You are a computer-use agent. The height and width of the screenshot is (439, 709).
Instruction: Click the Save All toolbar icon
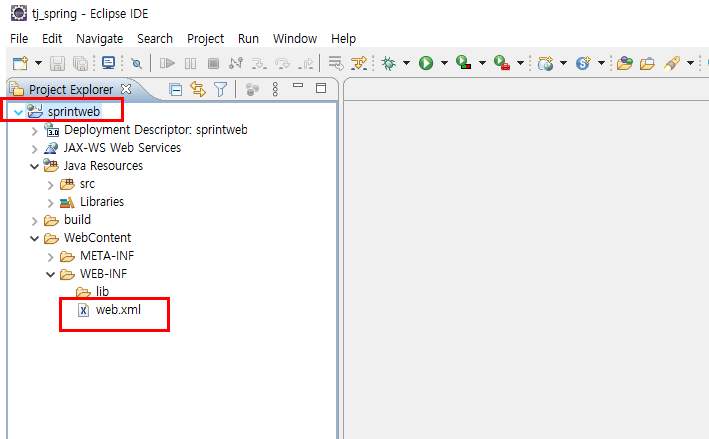pyautogui.click(x=80, y=63)
